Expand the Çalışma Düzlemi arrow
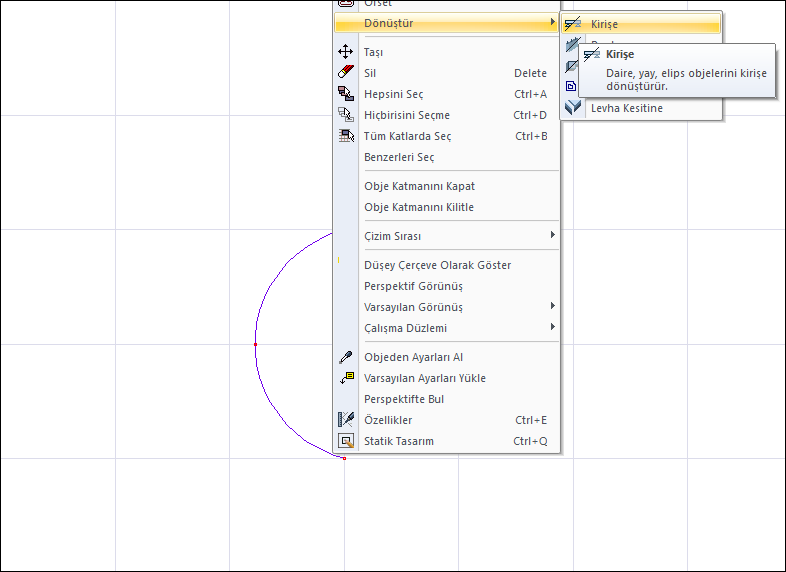Image resolution: width=786 pixels, height=572 pixels. pos(552,327)
